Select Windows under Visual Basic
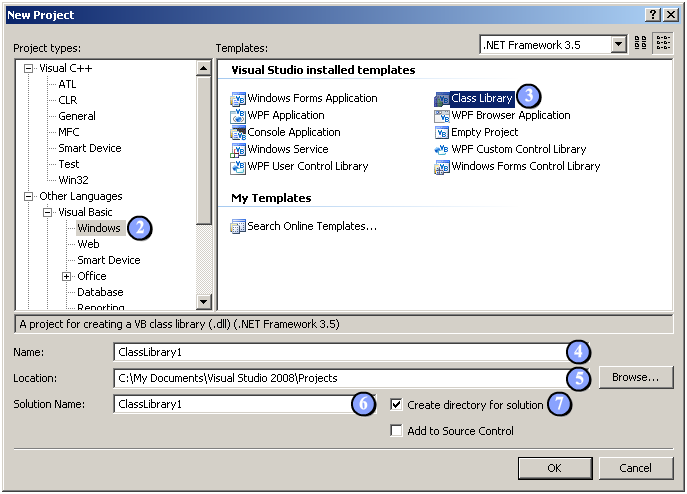Image resolution: width=687 pixels, height=494 pixels. point(99,228)
